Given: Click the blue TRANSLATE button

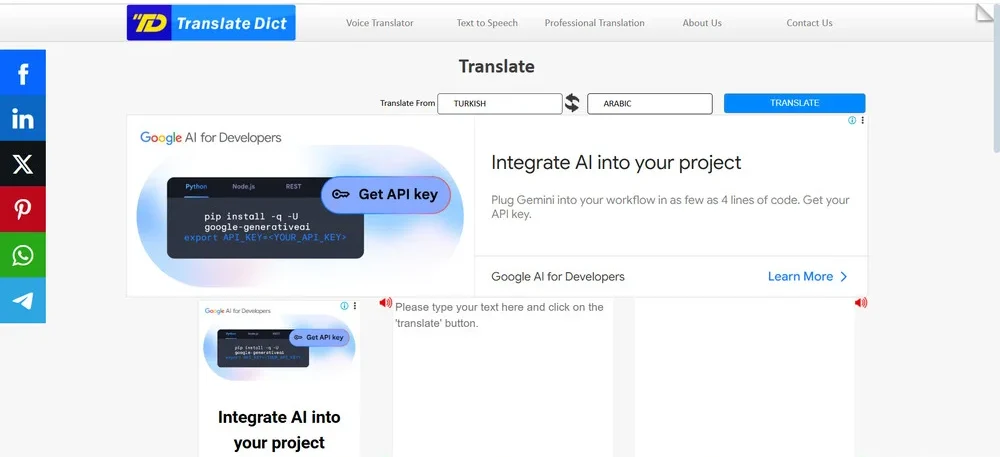Looking at the screenshot, I should [x=795, y=103].
